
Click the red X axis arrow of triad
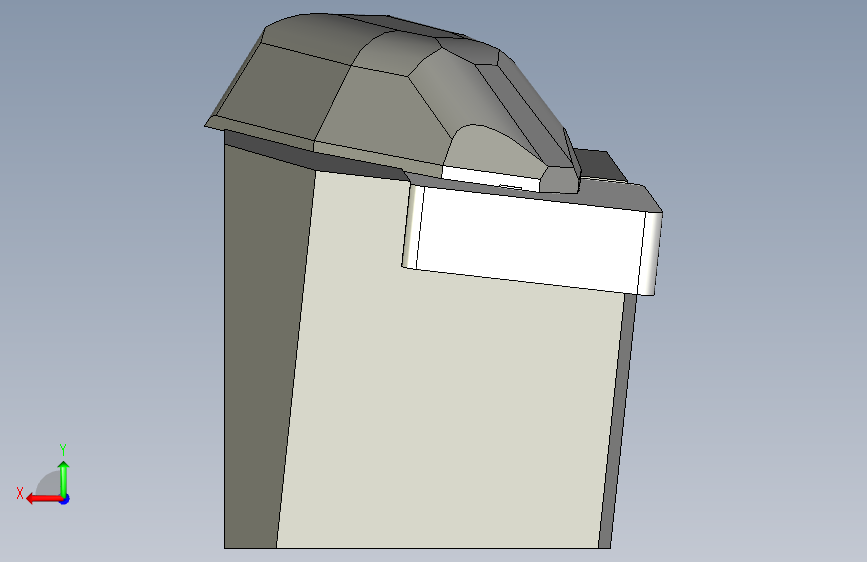[43, 499]
